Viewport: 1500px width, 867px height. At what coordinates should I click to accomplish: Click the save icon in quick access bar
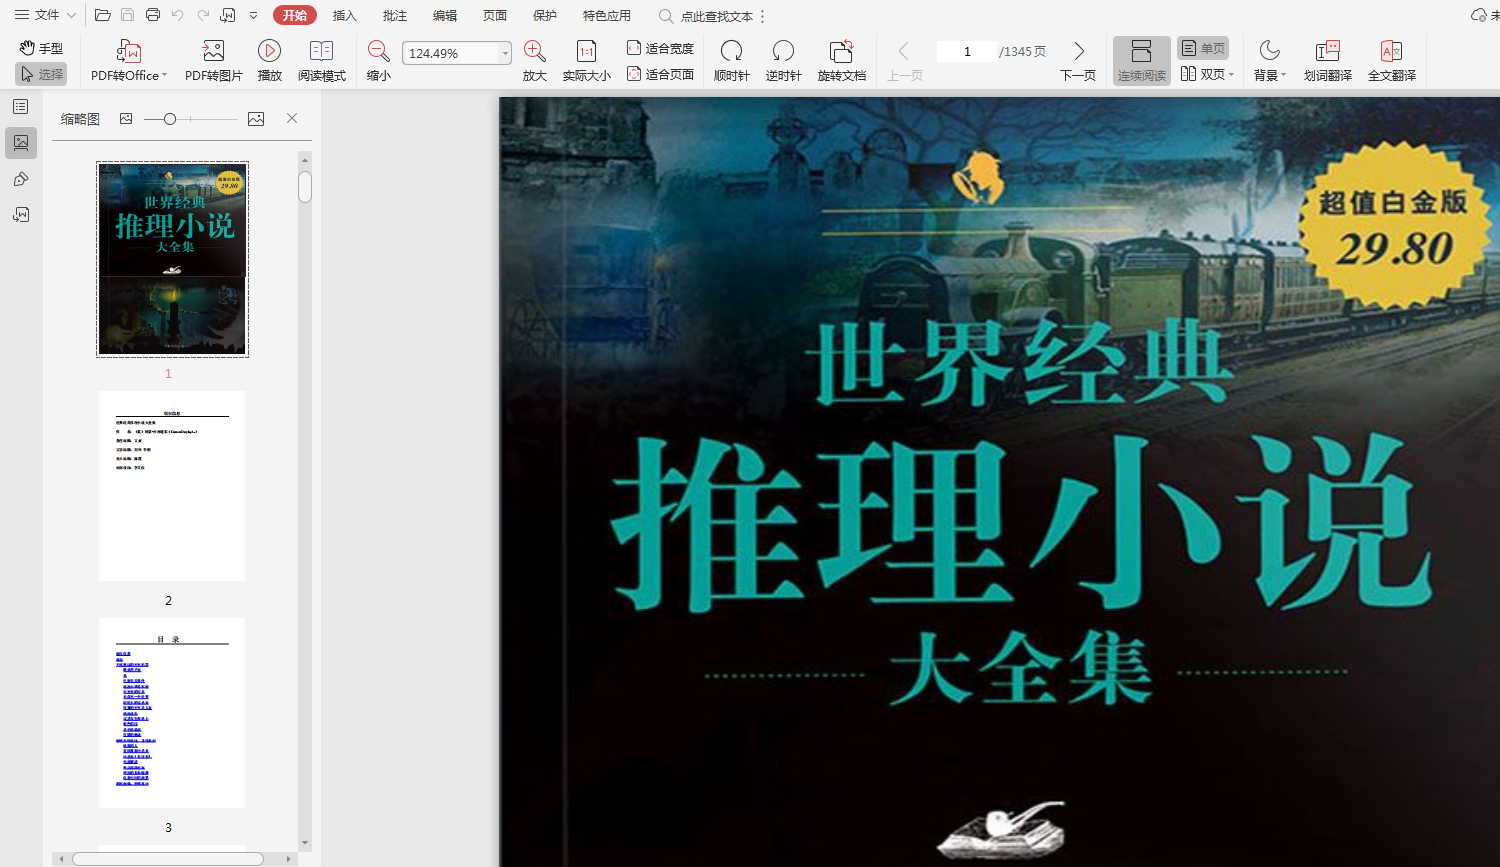pos(128,15)
